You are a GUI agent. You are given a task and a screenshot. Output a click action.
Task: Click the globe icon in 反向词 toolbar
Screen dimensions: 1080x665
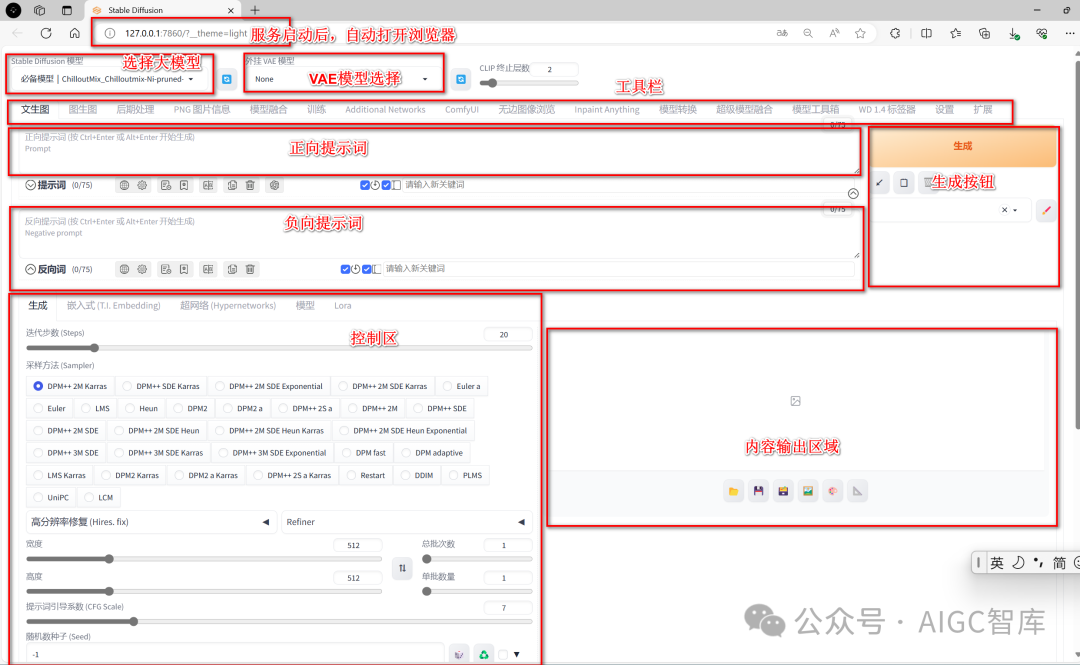(124, 269)
